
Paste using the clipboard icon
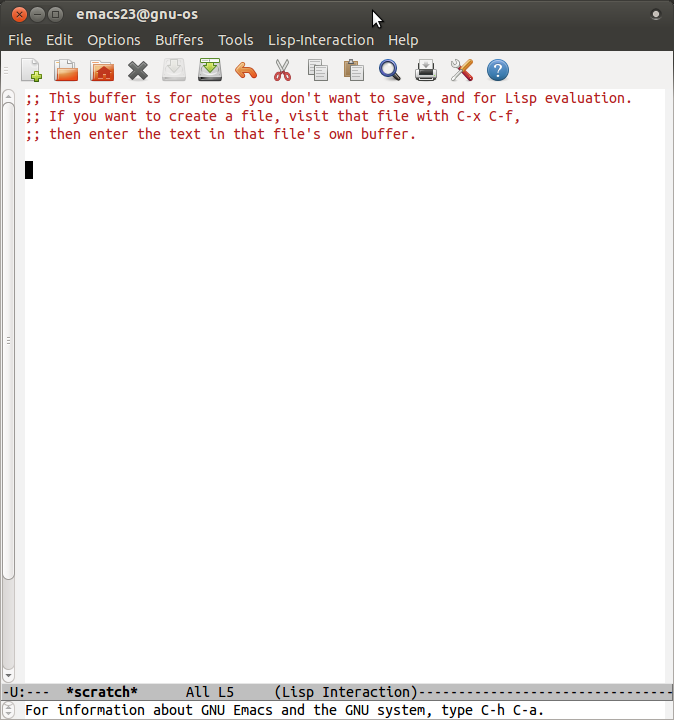(x=353, y=70)
